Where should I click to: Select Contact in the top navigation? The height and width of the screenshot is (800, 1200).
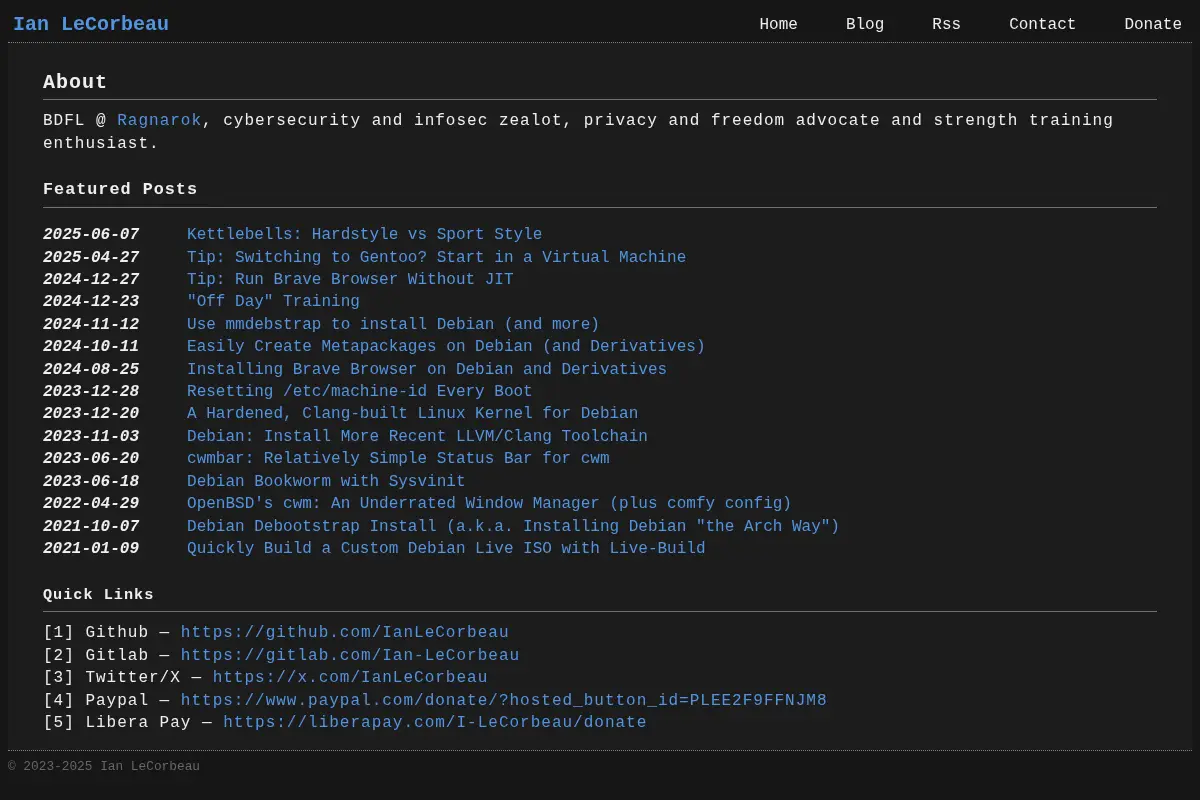pos(1042,24)
